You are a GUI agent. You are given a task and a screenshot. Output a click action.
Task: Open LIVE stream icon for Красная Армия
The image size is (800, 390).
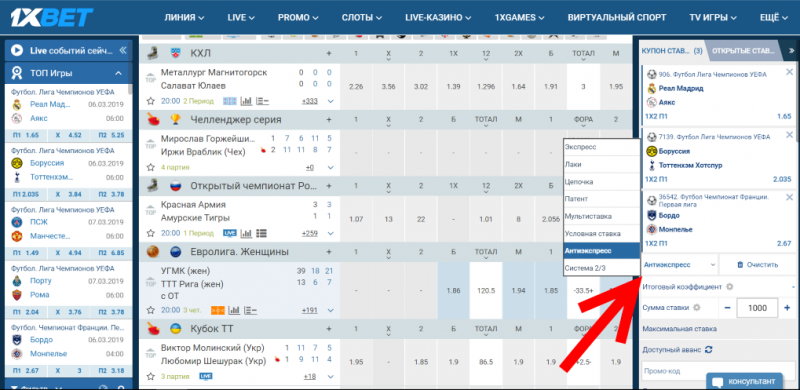(230, 233)
